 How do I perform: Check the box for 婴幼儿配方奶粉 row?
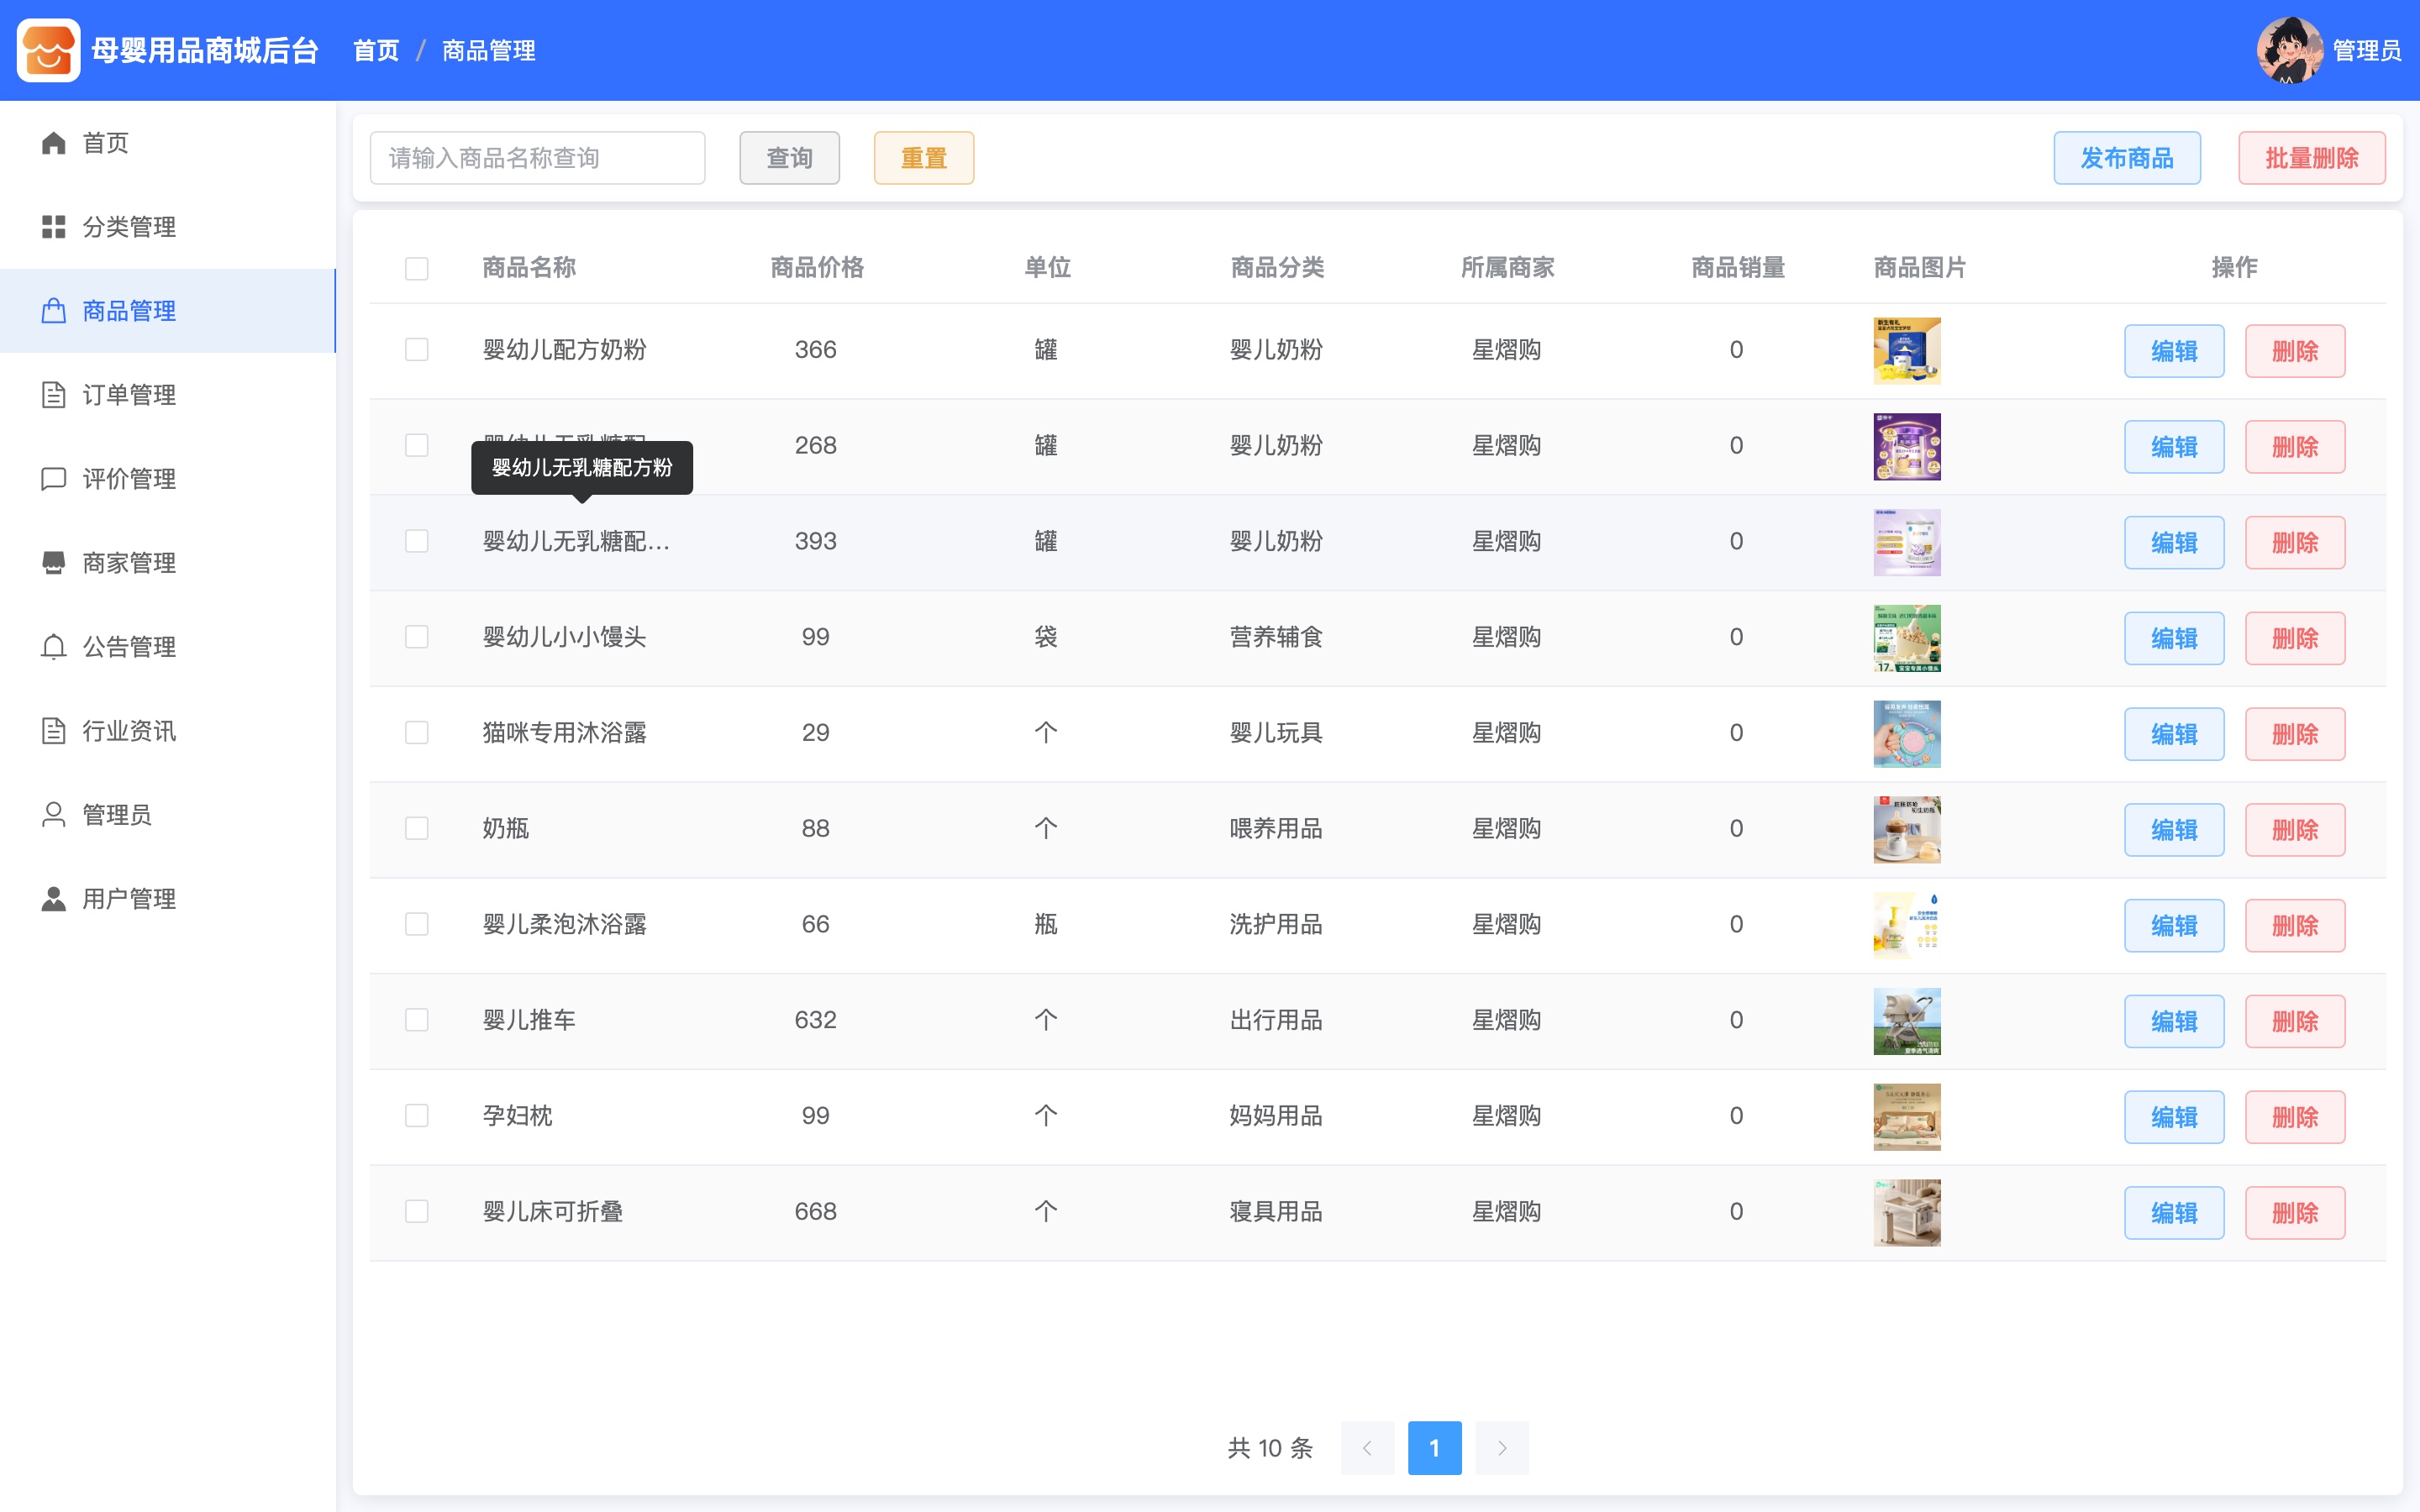coord(417,350)
